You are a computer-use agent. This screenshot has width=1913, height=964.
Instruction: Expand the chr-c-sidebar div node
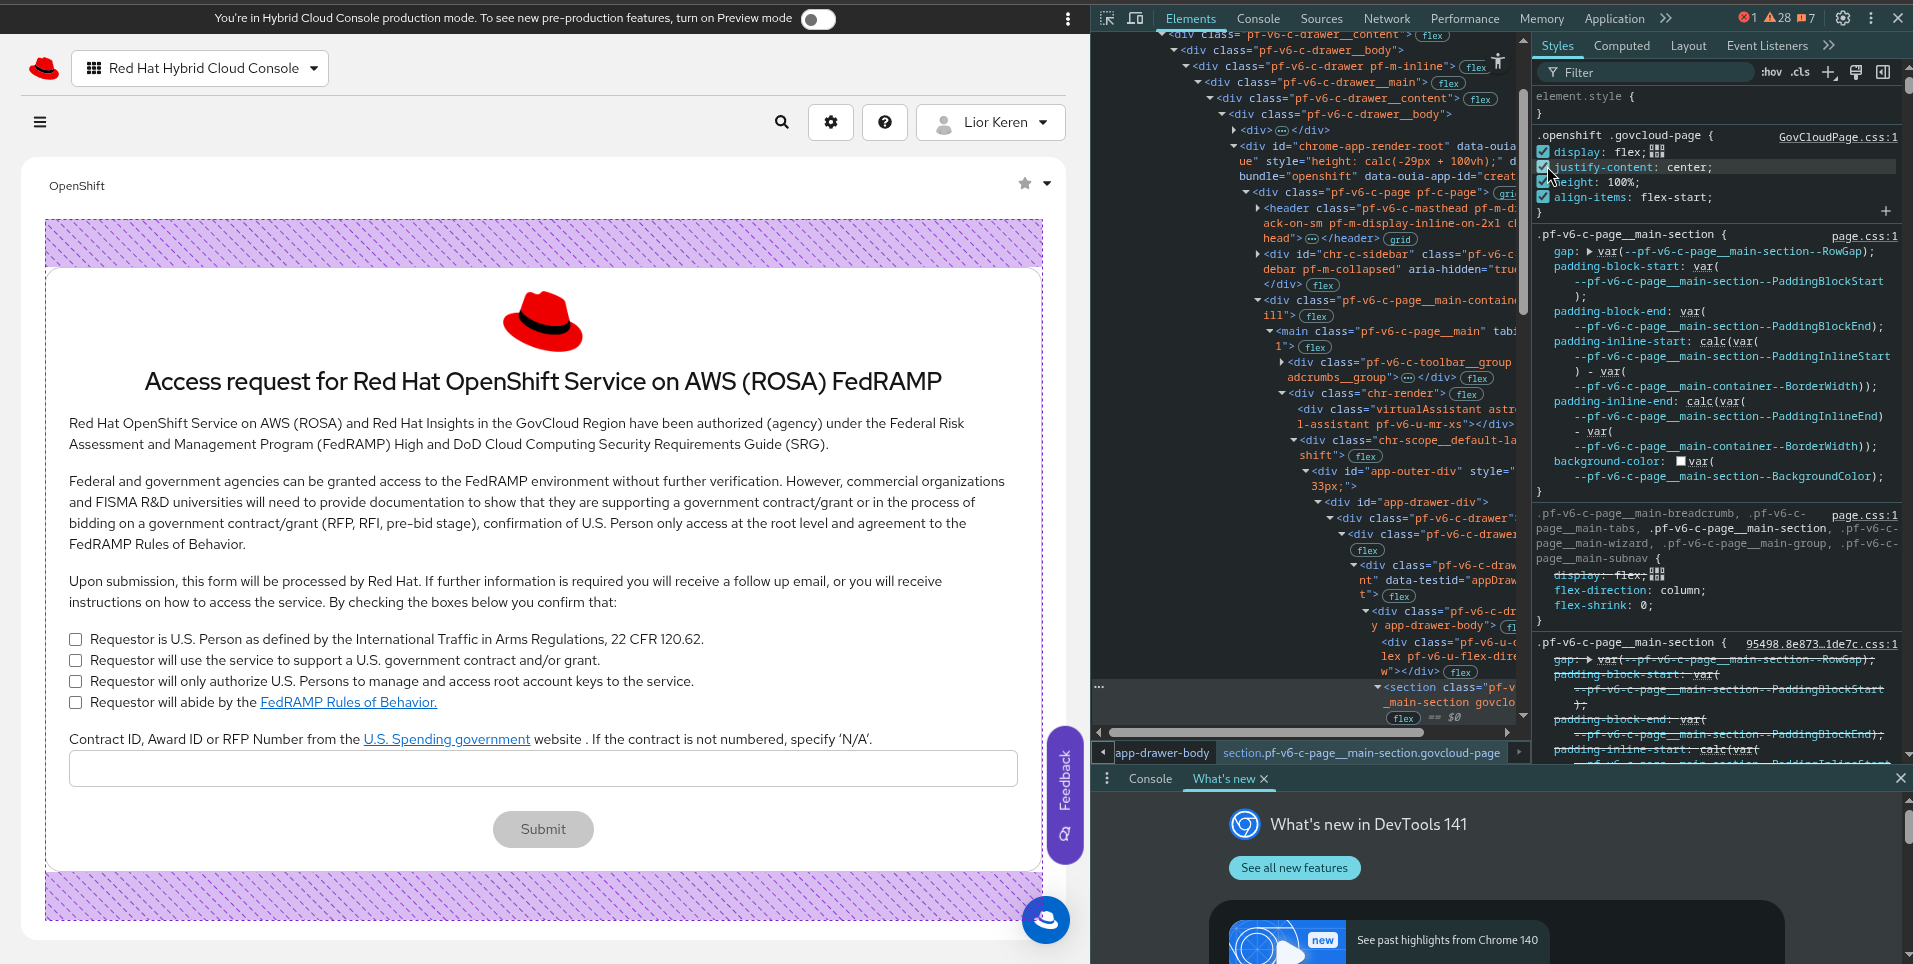coord(1258,254)
